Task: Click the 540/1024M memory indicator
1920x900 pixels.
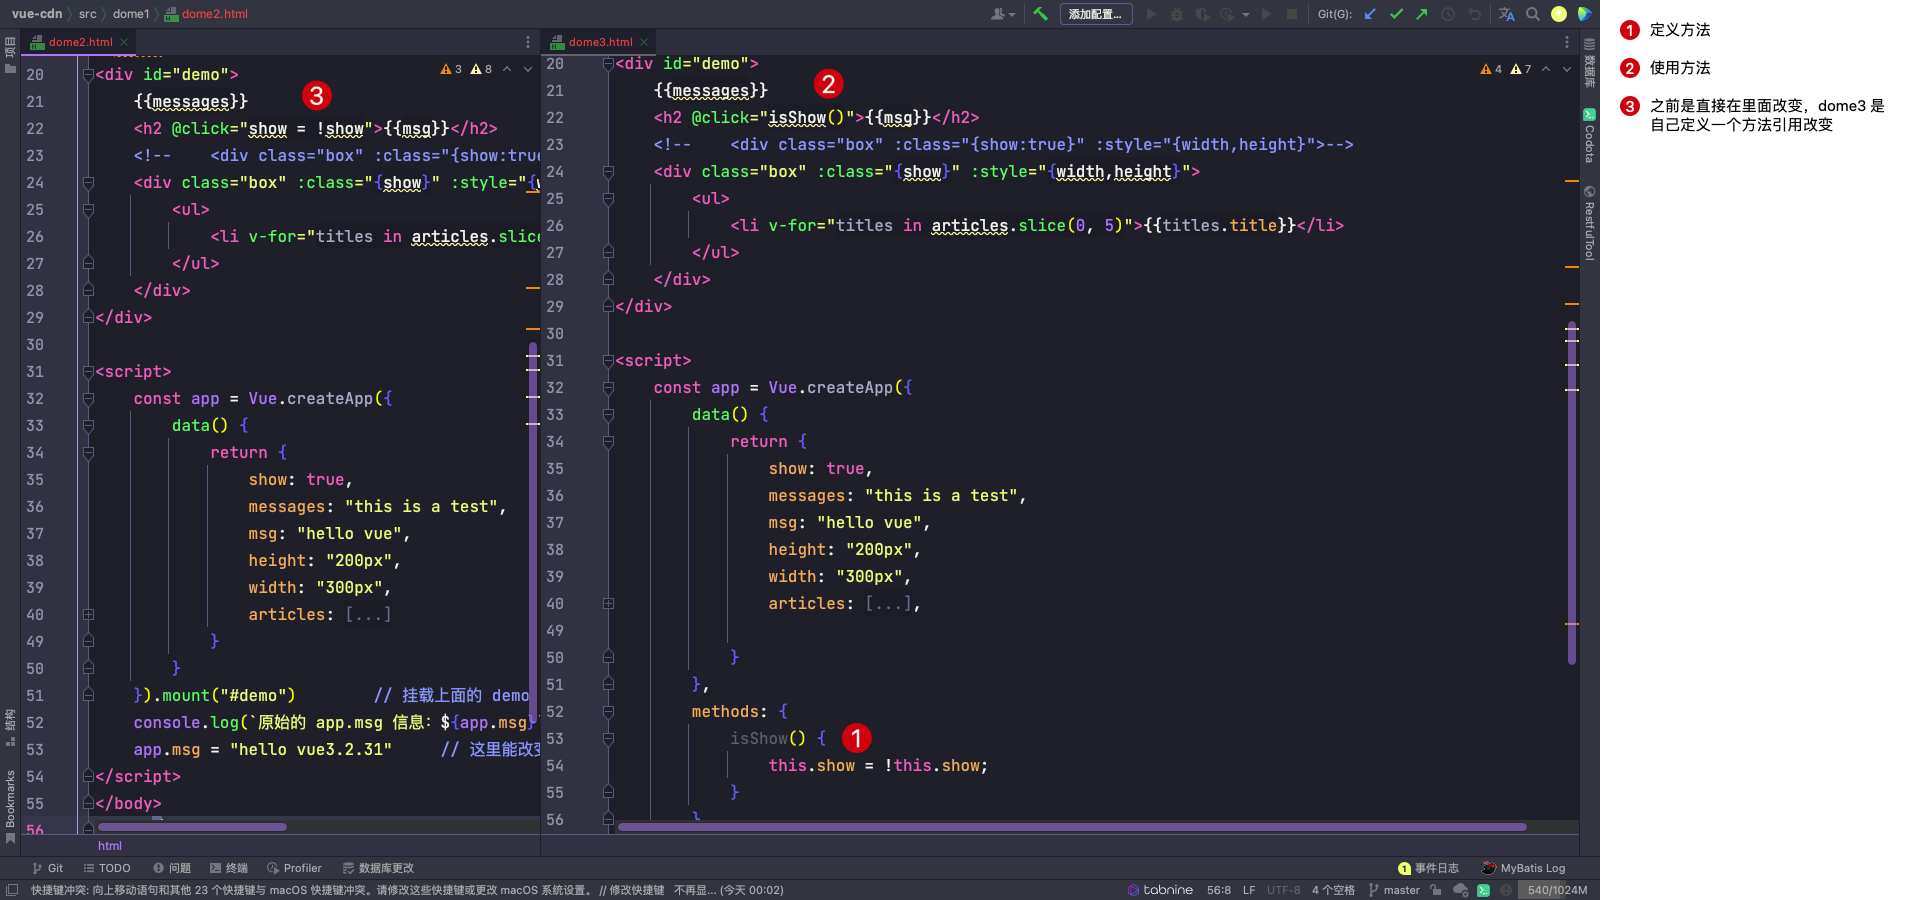Action: pyautogui.click(x=1557, y=890)
